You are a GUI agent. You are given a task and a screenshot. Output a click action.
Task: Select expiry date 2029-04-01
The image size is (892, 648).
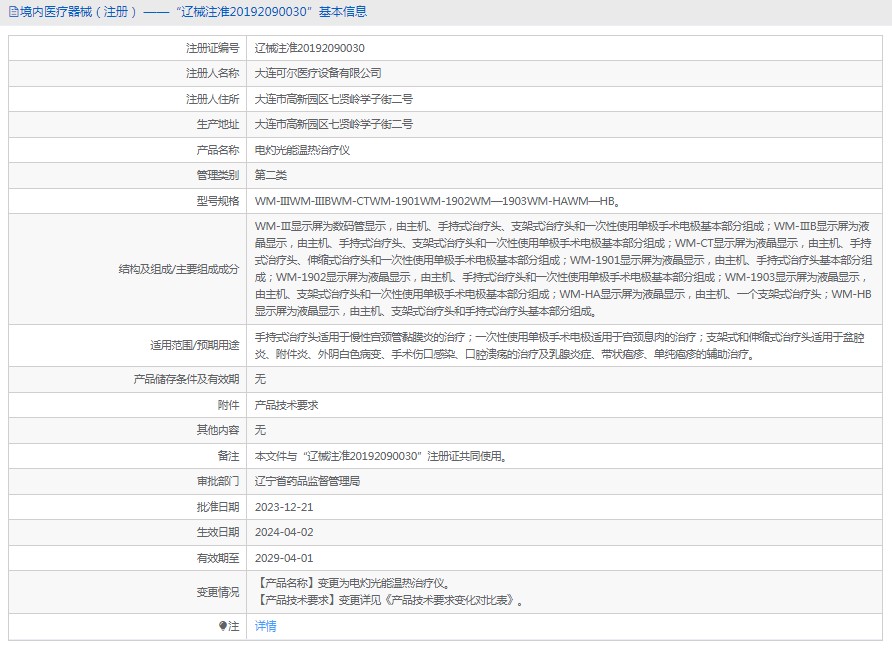click(284, 558)
